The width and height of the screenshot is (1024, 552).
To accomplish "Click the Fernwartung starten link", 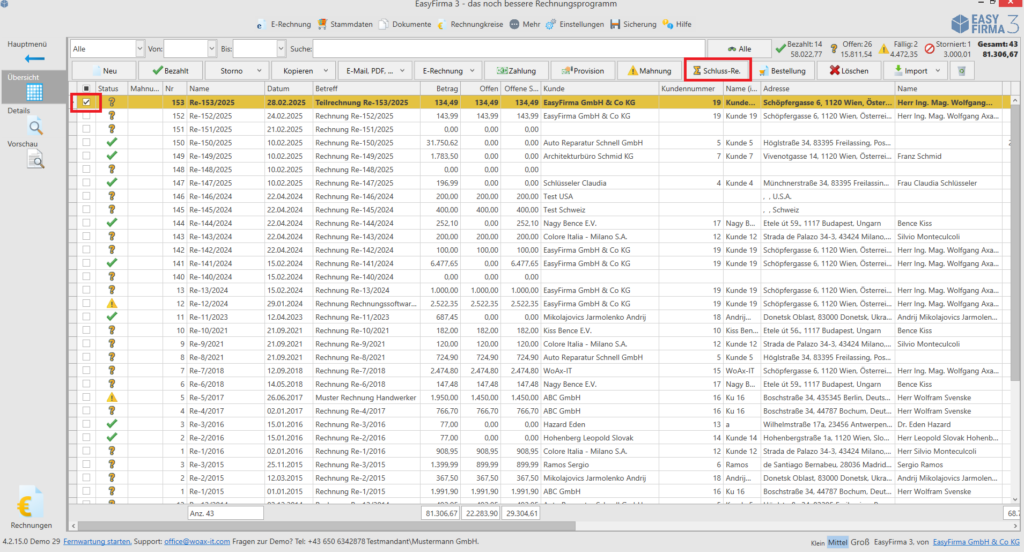I will click(x=97, y=542).
